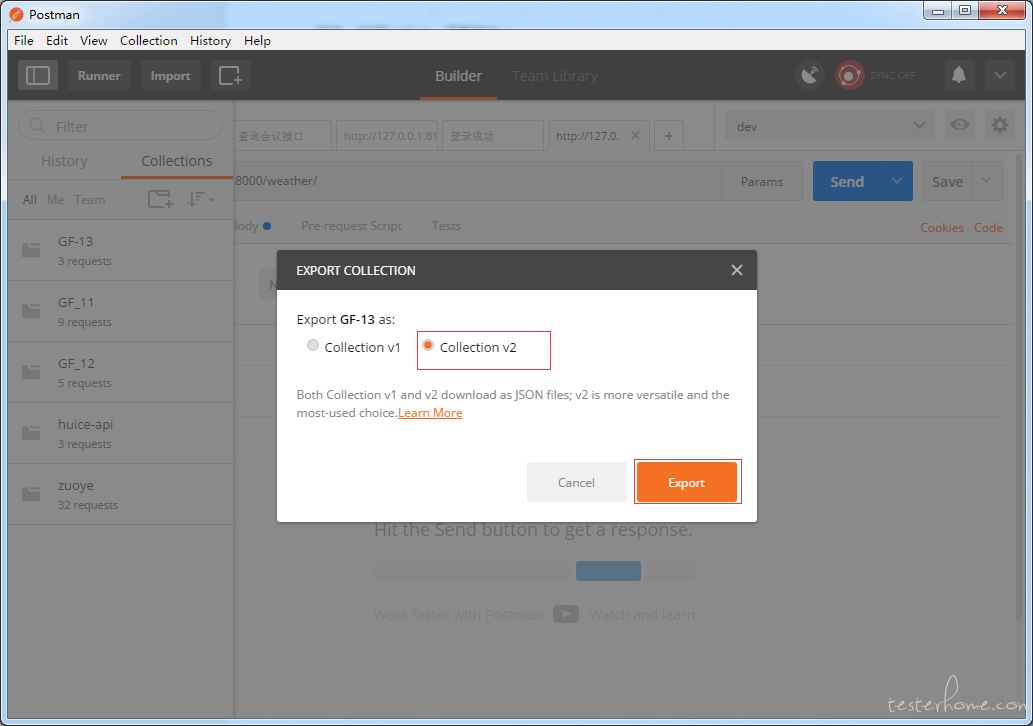Open the dev environment dropdown
Screen dimensions: 1033x726
pos(829,125)
